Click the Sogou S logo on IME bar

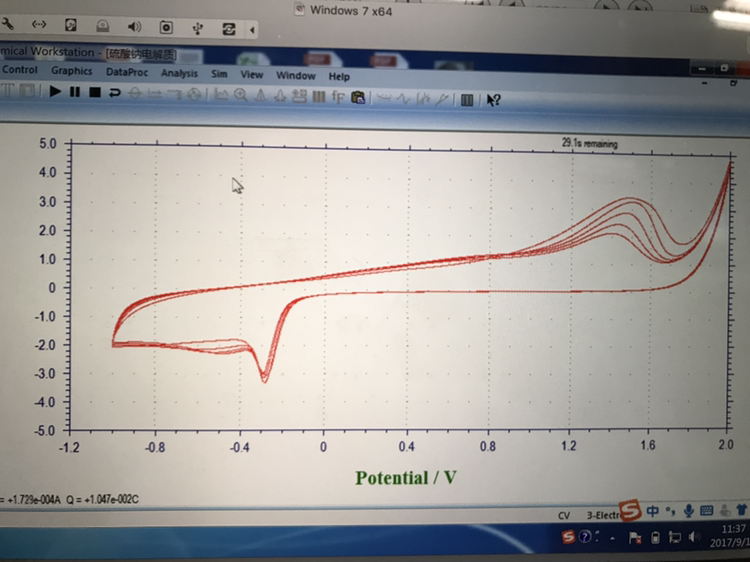630,509
